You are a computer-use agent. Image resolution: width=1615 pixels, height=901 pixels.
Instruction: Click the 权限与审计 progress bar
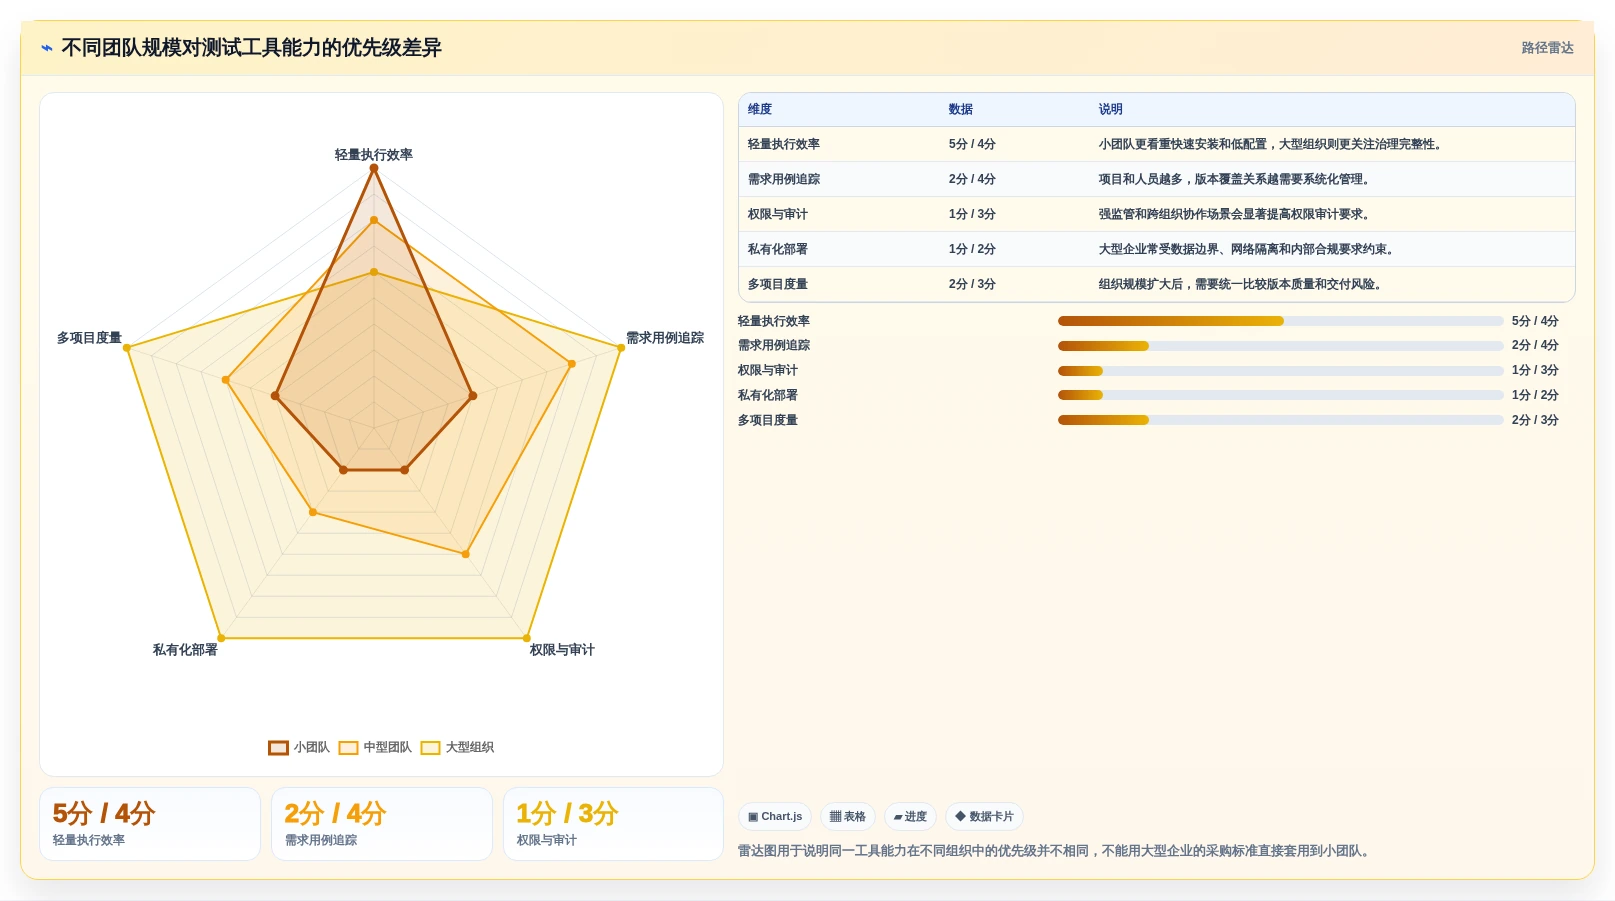(x=1281, y=371)
